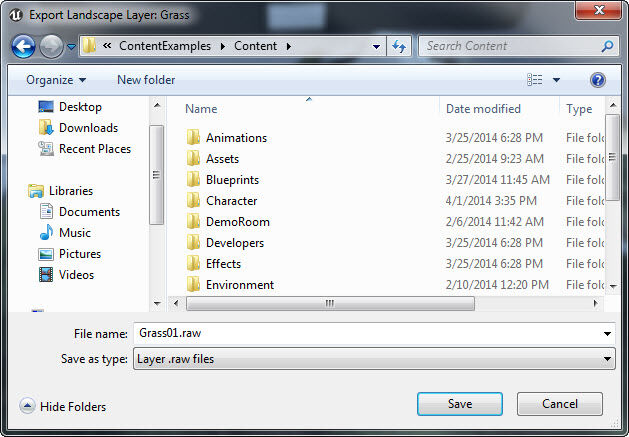629x437 pixels.
Task: Click the folder icon in address bar
Action: pyautogui.click(x=89, y=46)
